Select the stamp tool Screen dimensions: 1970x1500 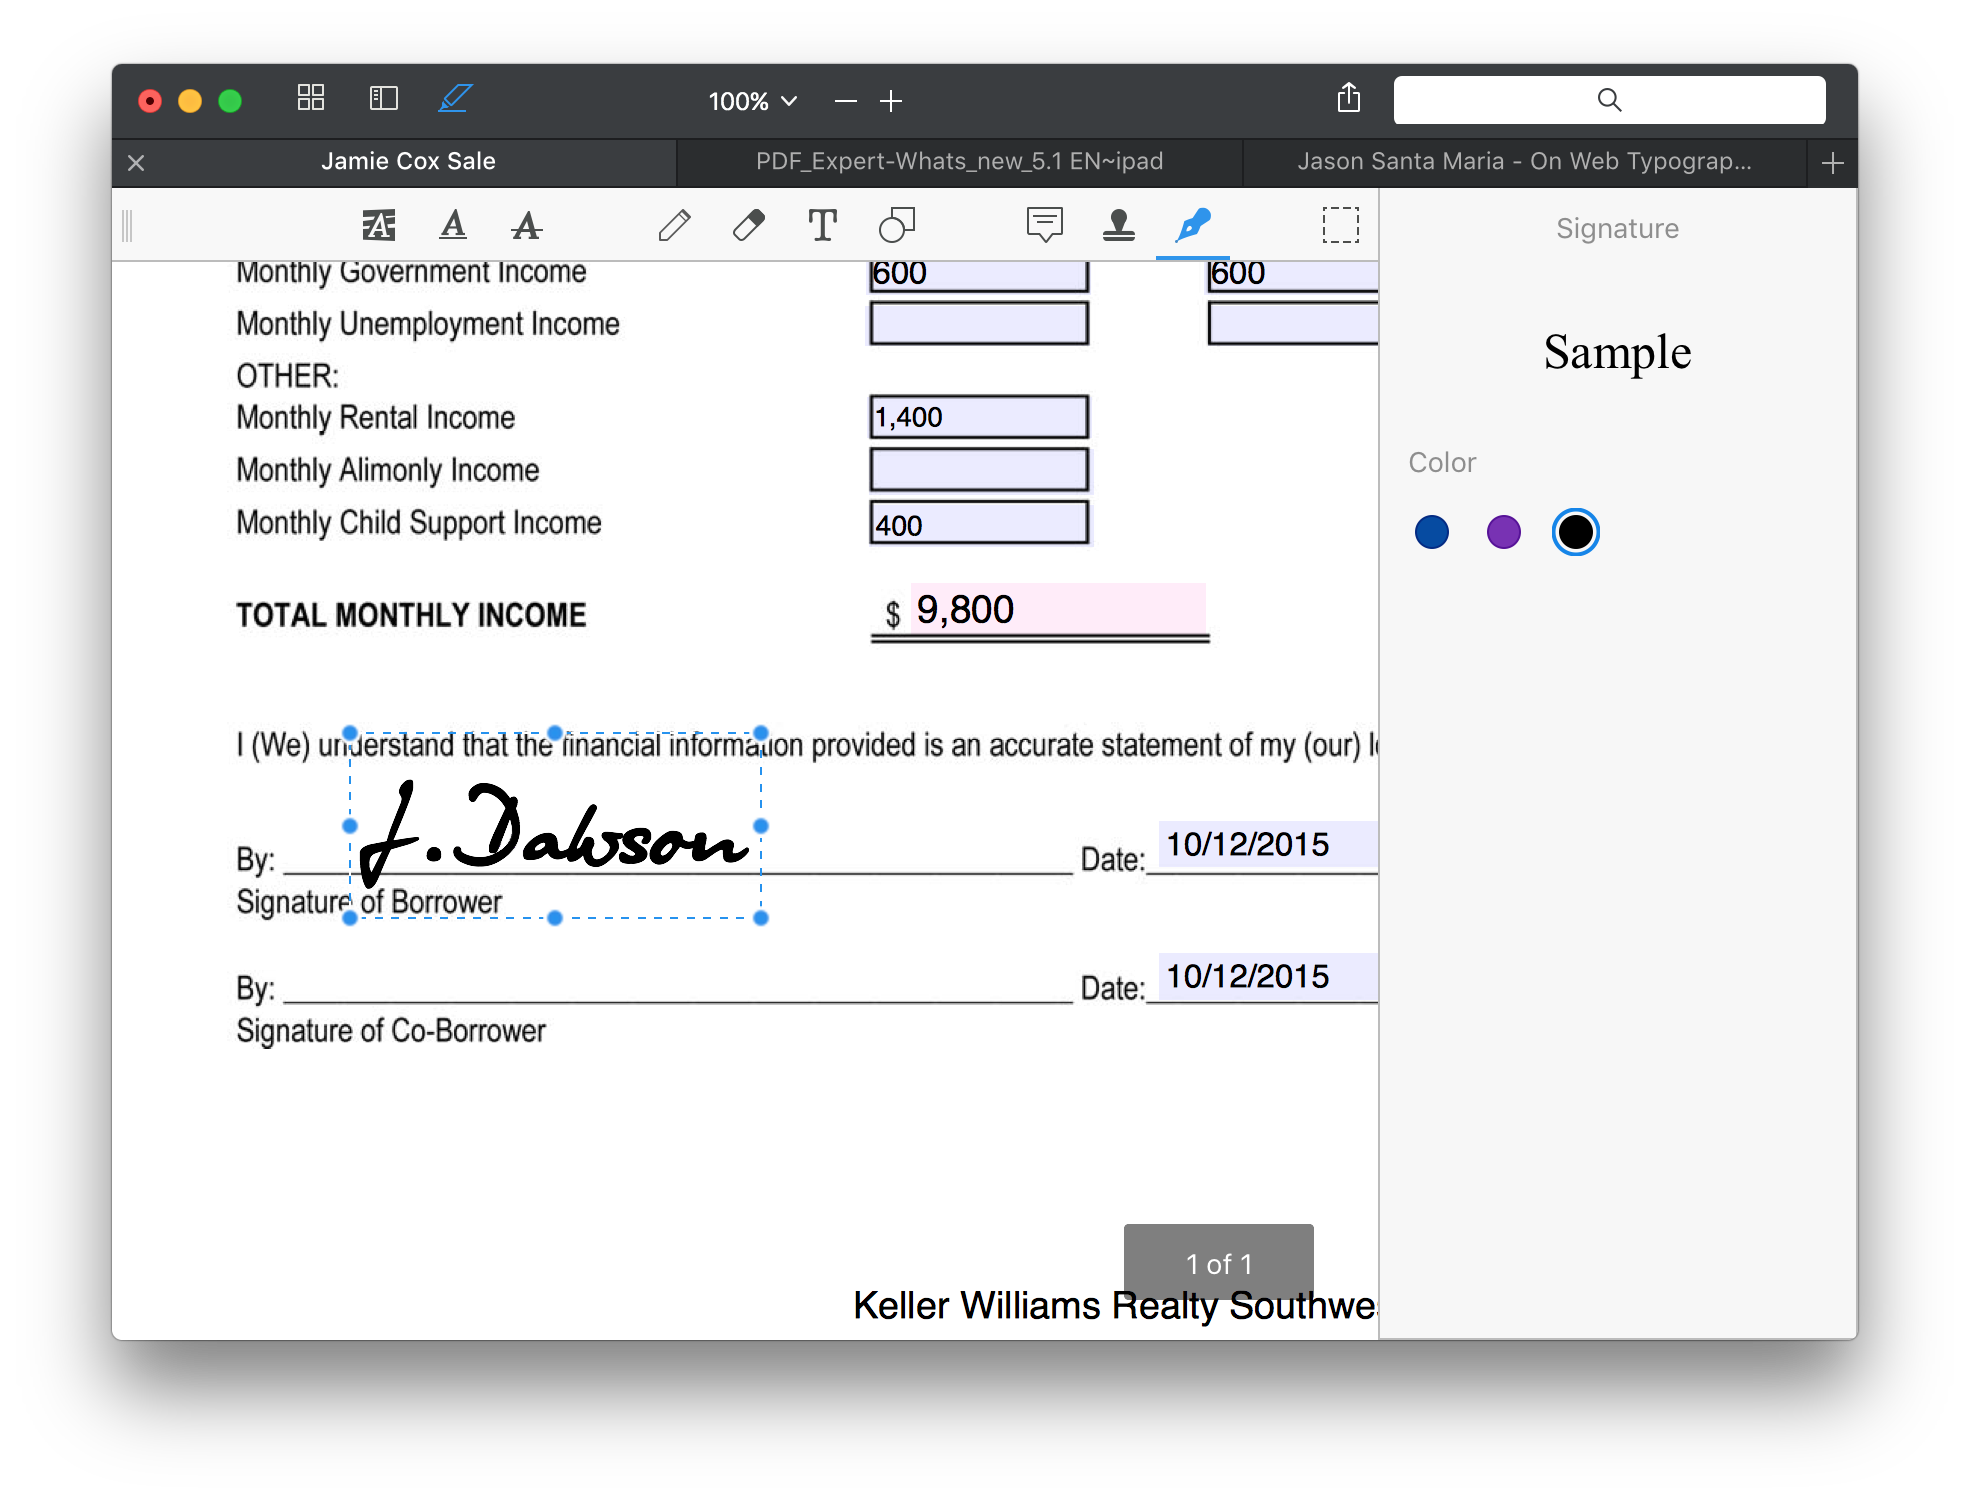tap(1119, 225)
